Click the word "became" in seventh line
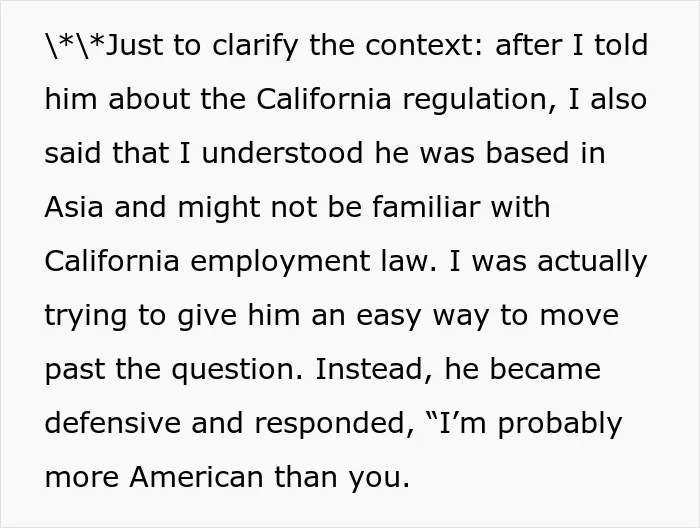700x528 pixels. point(545,369)
